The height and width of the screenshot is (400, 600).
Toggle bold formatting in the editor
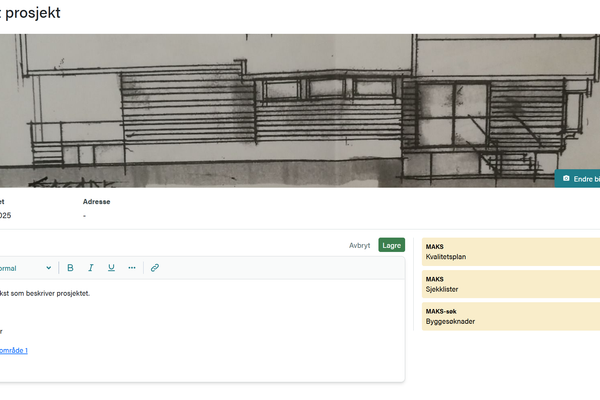point(70,268)
